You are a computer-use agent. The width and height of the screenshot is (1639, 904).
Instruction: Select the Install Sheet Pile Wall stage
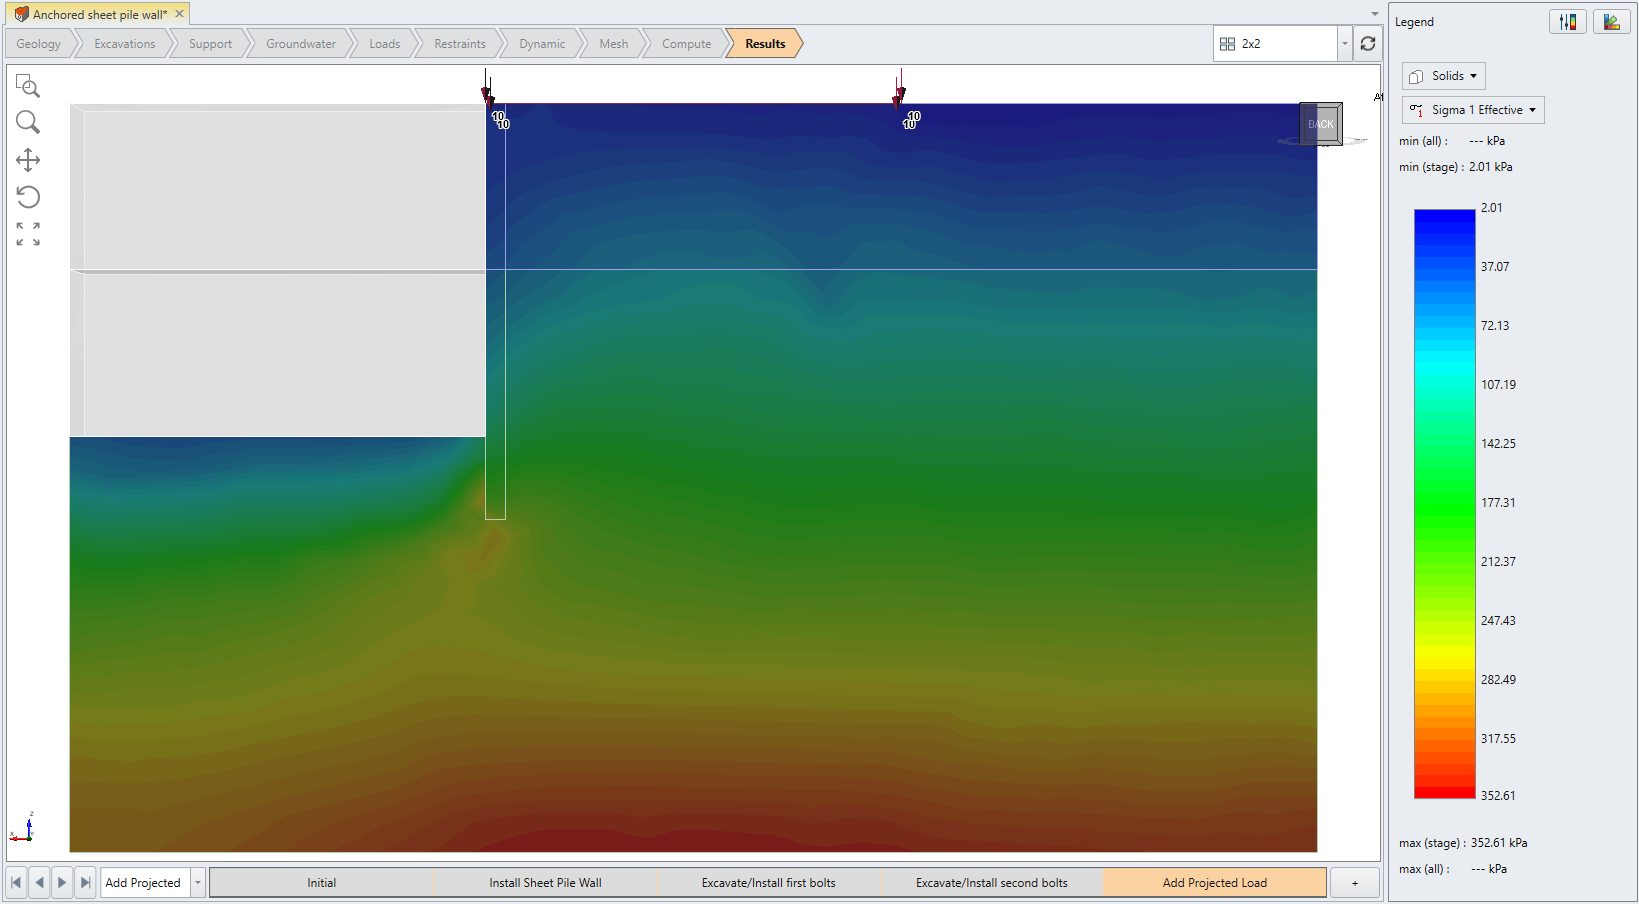[545, 883]
